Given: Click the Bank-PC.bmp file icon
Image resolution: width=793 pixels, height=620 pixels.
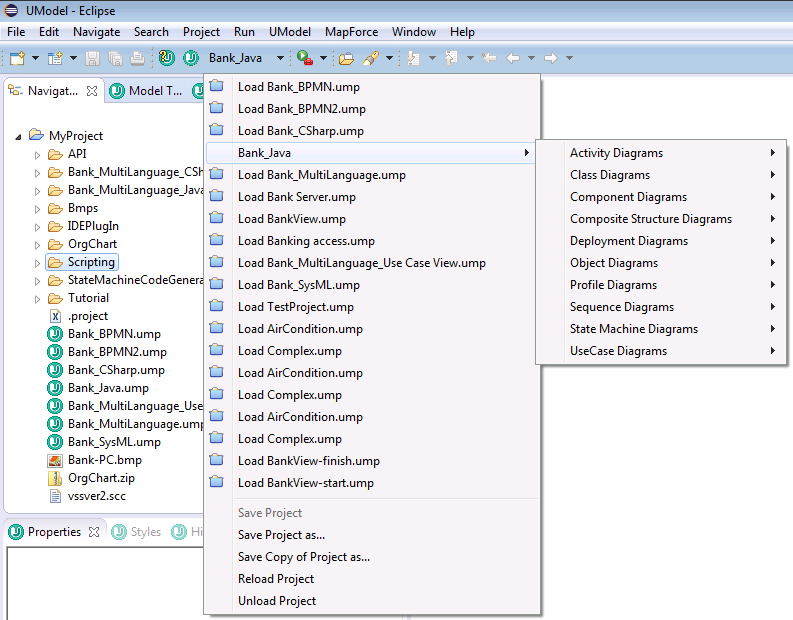Looking at the screenshot, I should (x=55, y=460).
